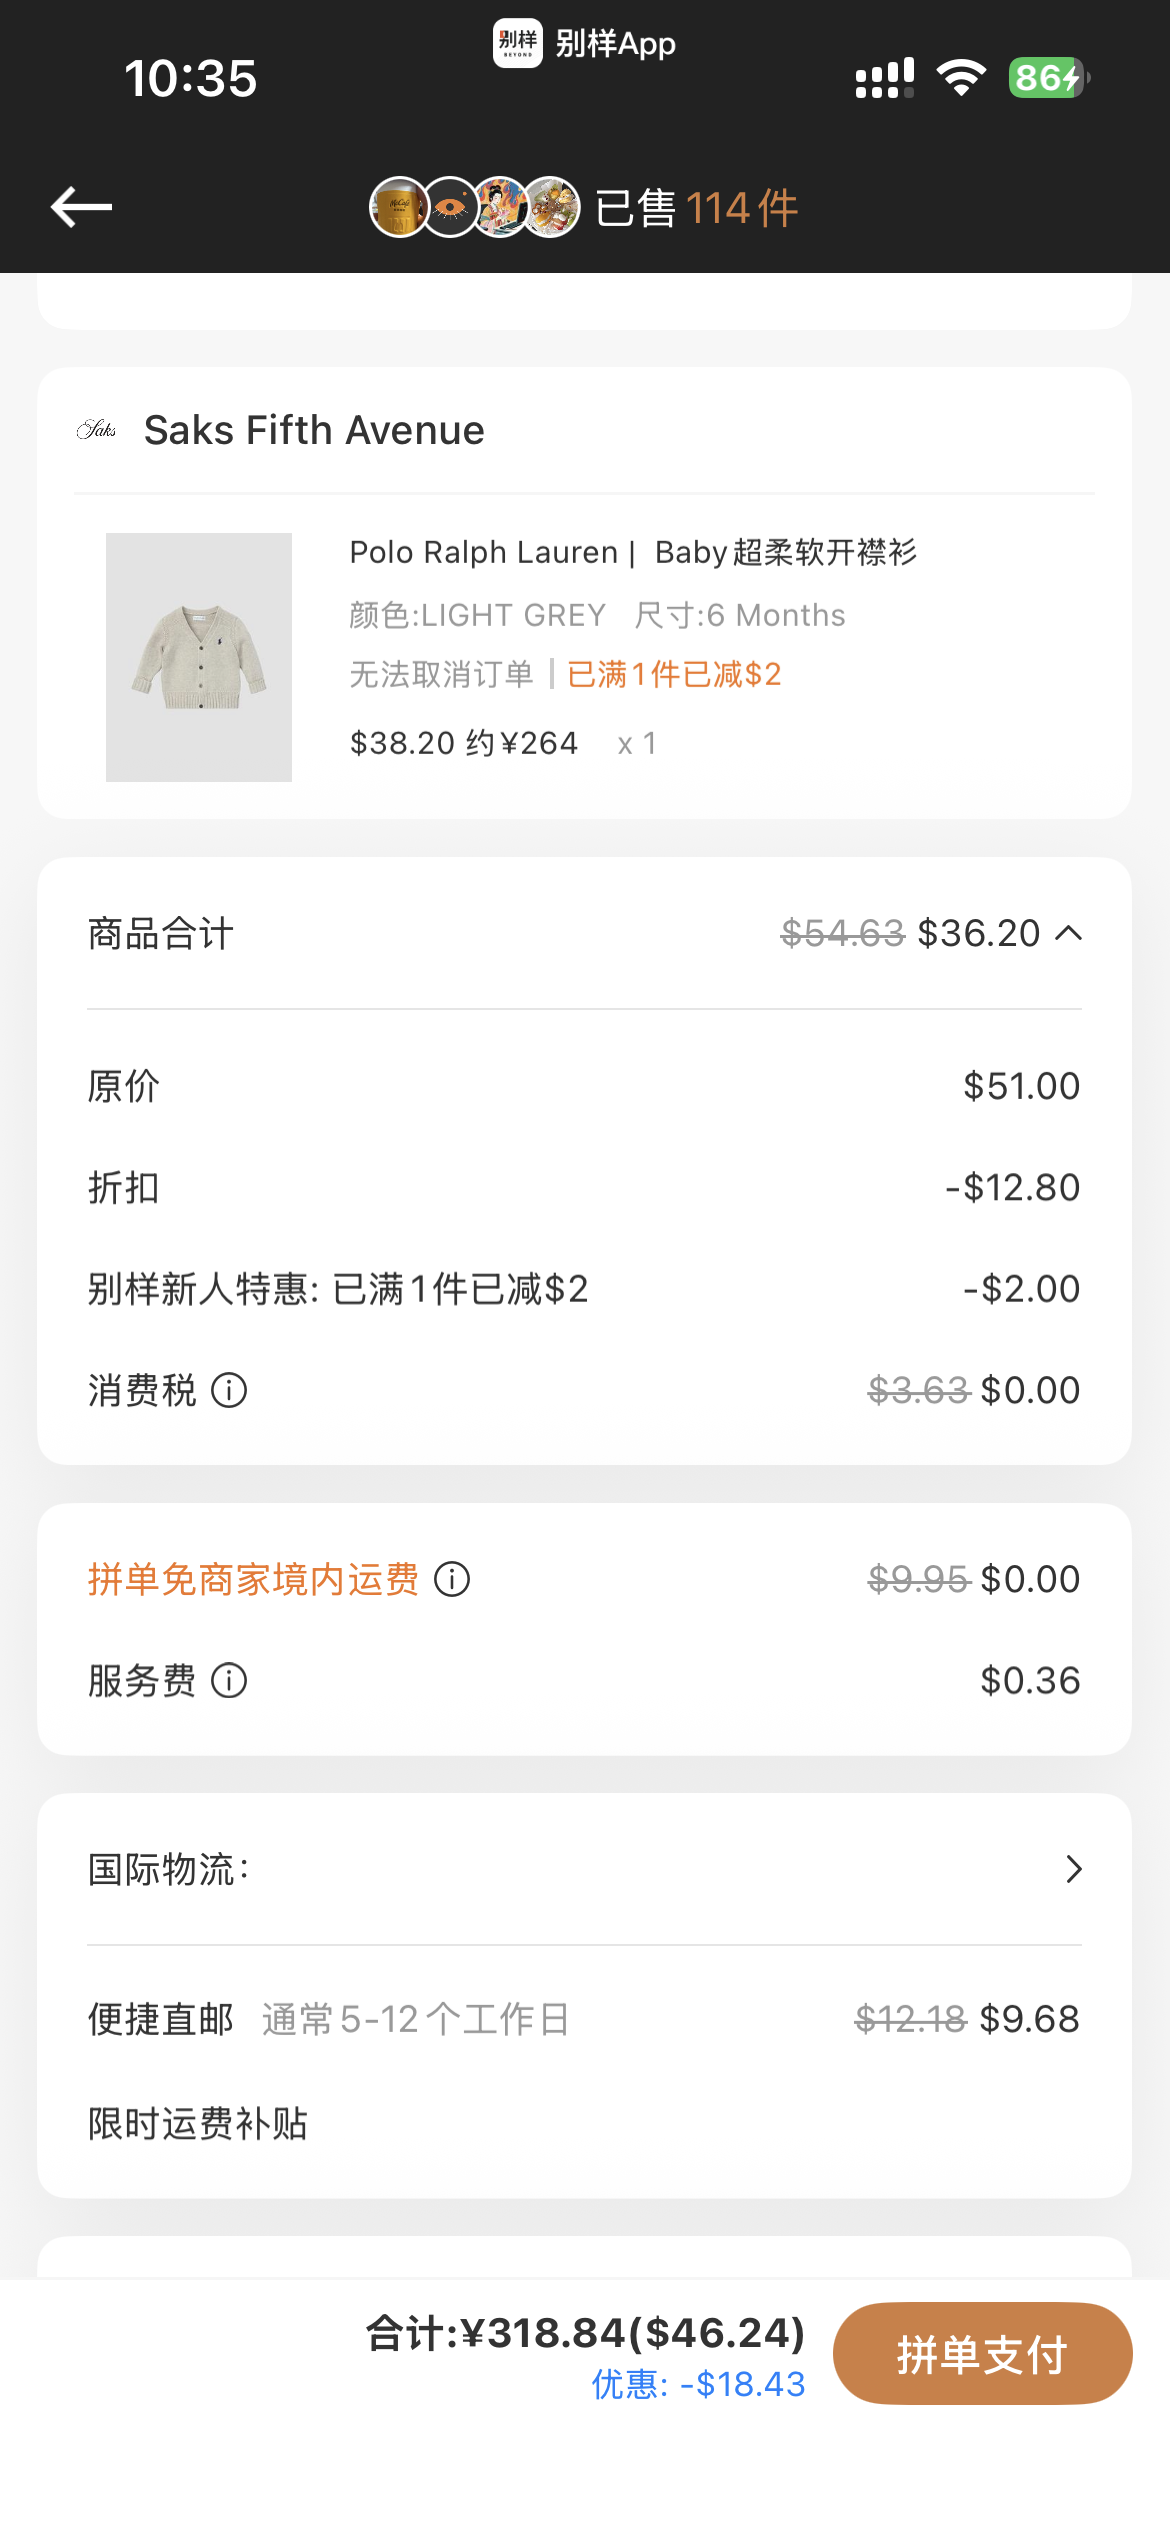Tap the info icon beside 拼单免商家境内运费
1170x2532 pixels.
click(x=452, y=1579)
